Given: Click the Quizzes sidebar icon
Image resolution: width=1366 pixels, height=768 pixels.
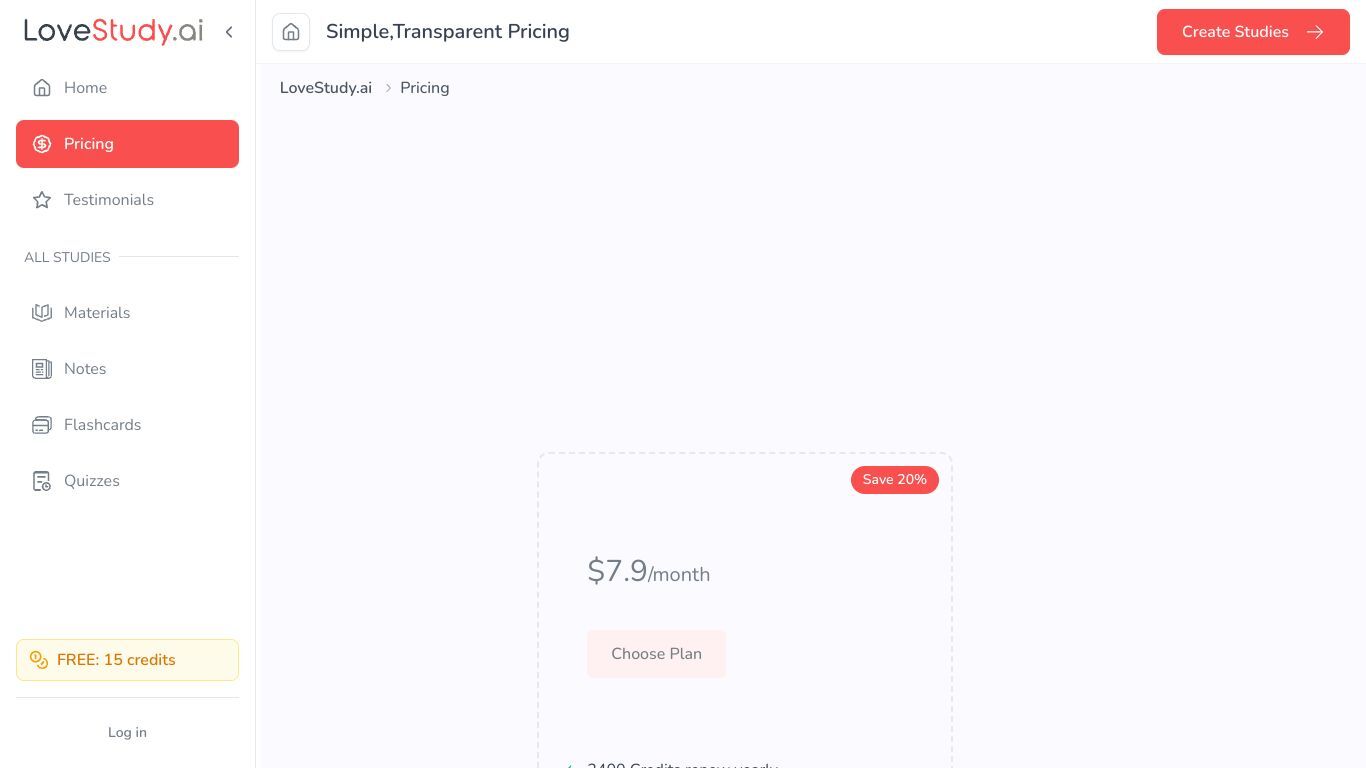Looking at the screenshot, I should tap(42, 481).
